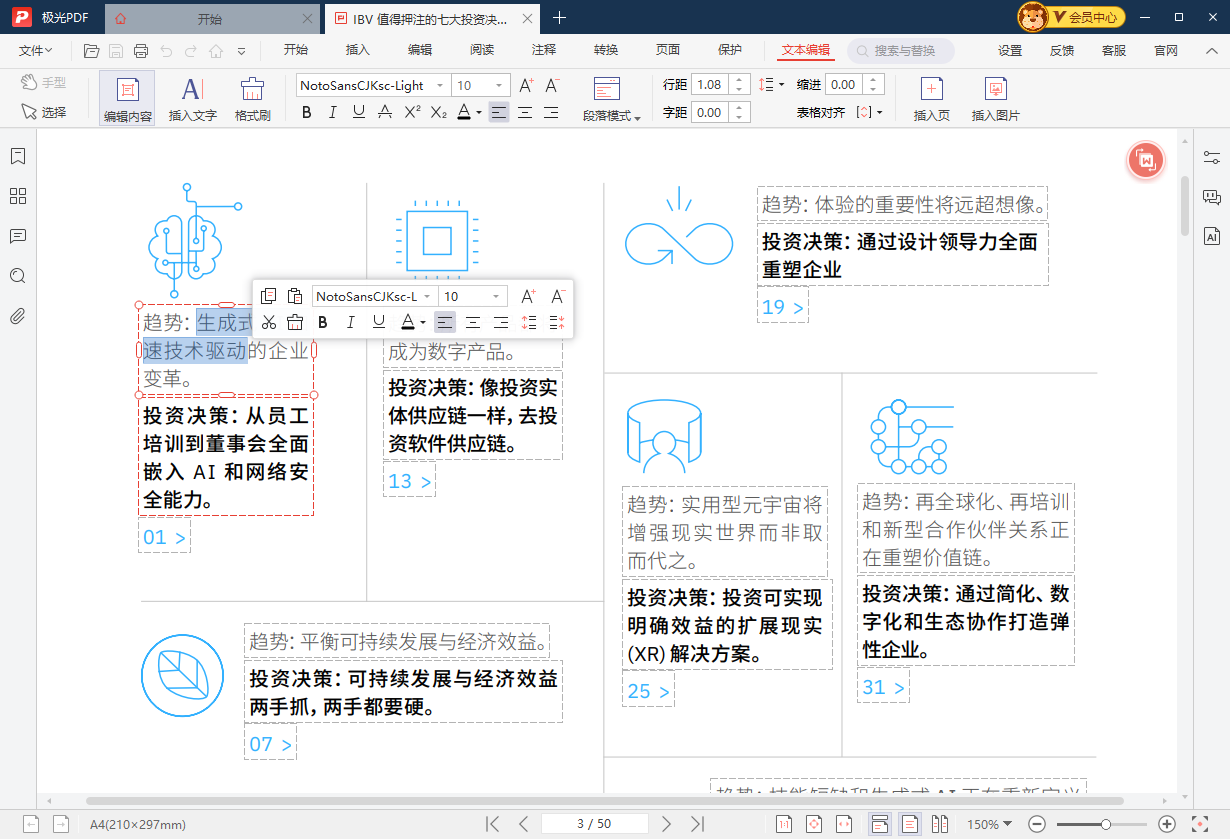
Task: Click the AI assistant icon in right sidebar
Action: tap(1212, 236)
